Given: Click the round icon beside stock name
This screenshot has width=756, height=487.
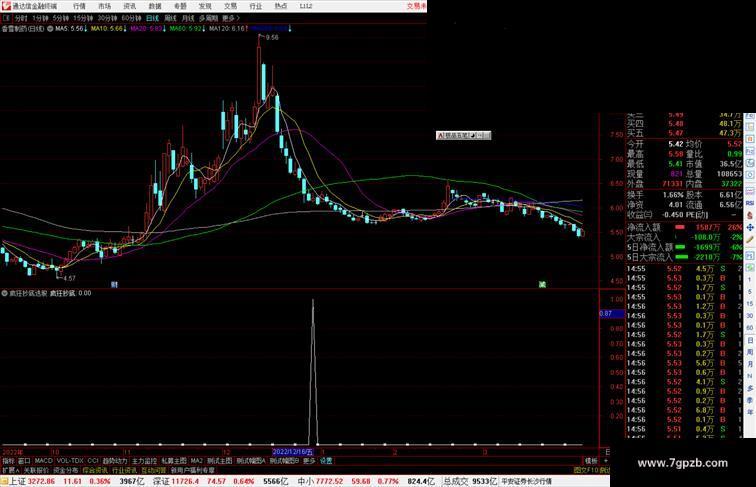Looking at the screenshot, I should [50, 29].
